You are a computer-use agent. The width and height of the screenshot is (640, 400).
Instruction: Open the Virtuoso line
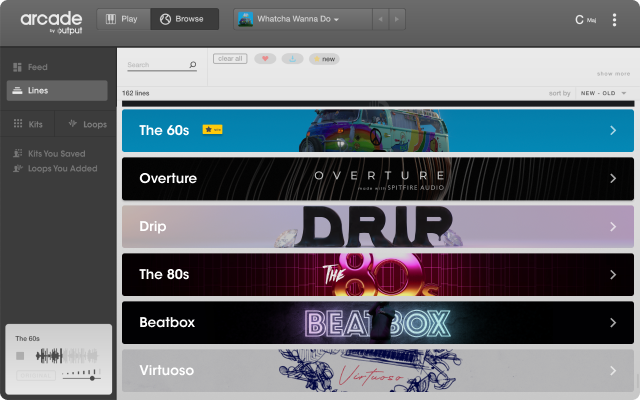coord(378,371)
